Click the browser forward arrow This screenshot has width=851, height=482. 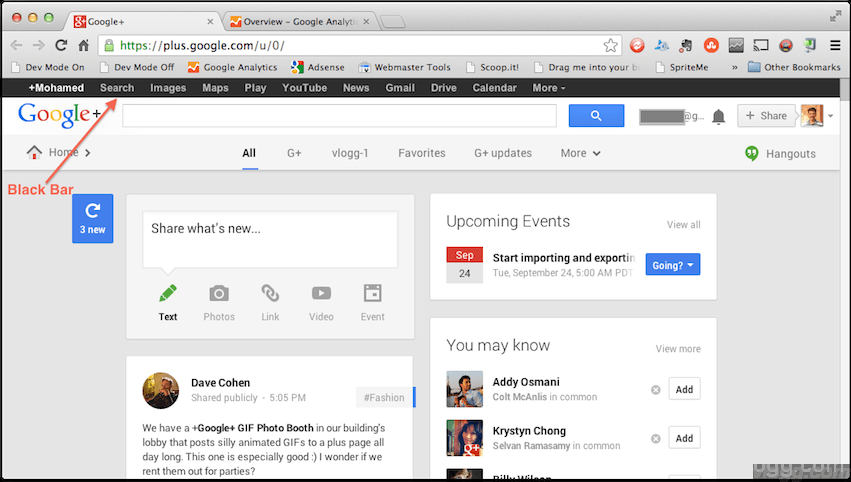(38, 46)
